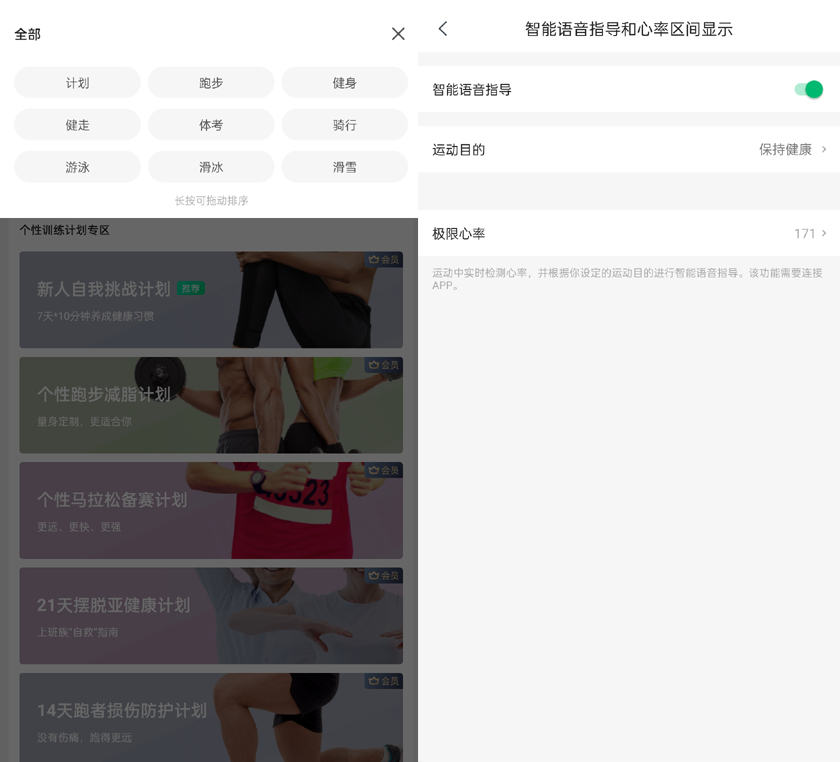The image size is (840, 762).
Task: Tap 会员 badge on 新人自我挑战计划 card
Action: point(384,260)
